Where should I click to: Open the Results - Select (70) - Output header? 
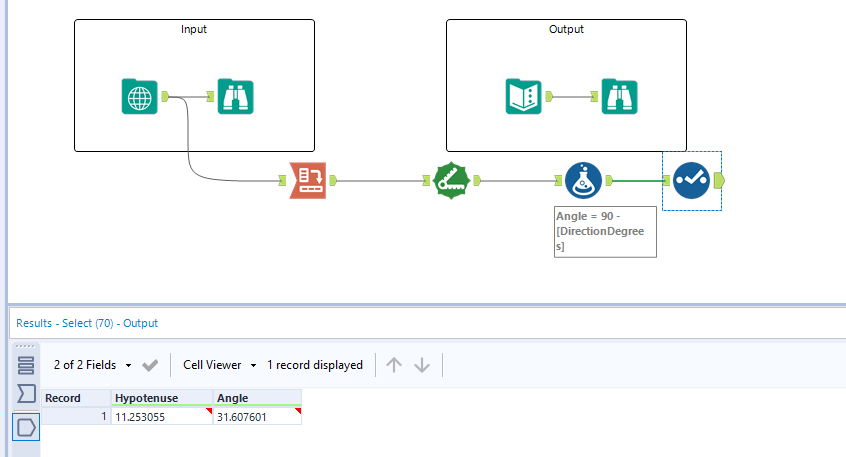87,323
